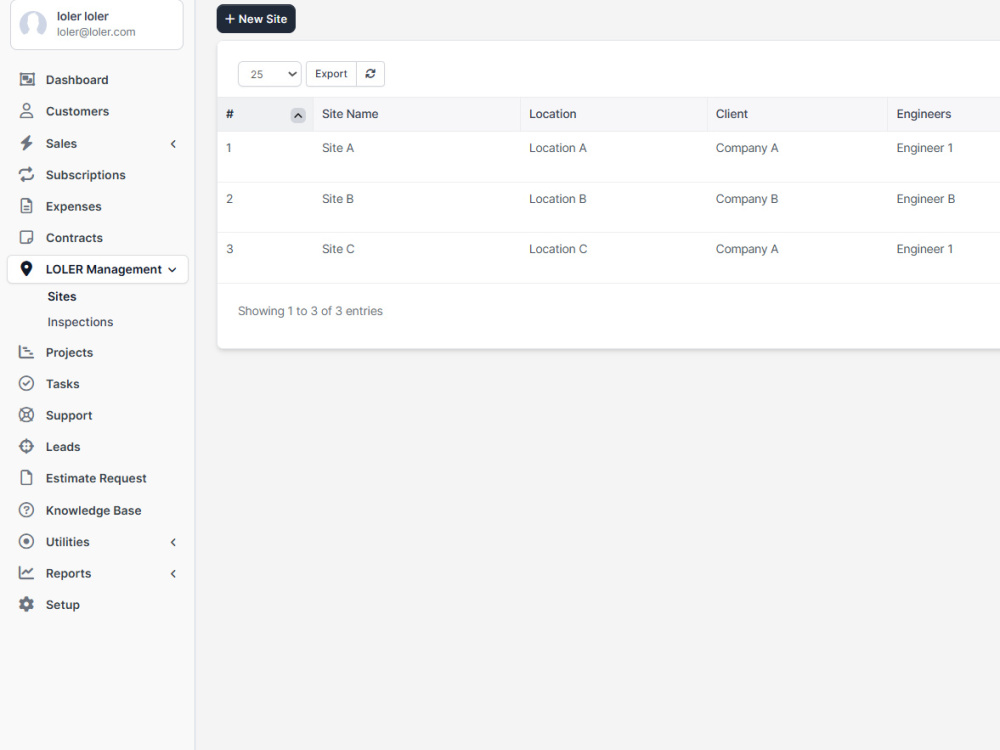Viewport: 1000px width, 750px height.
Task: Expand the Reports submenu chevron
Action: [x=173, y=574]
